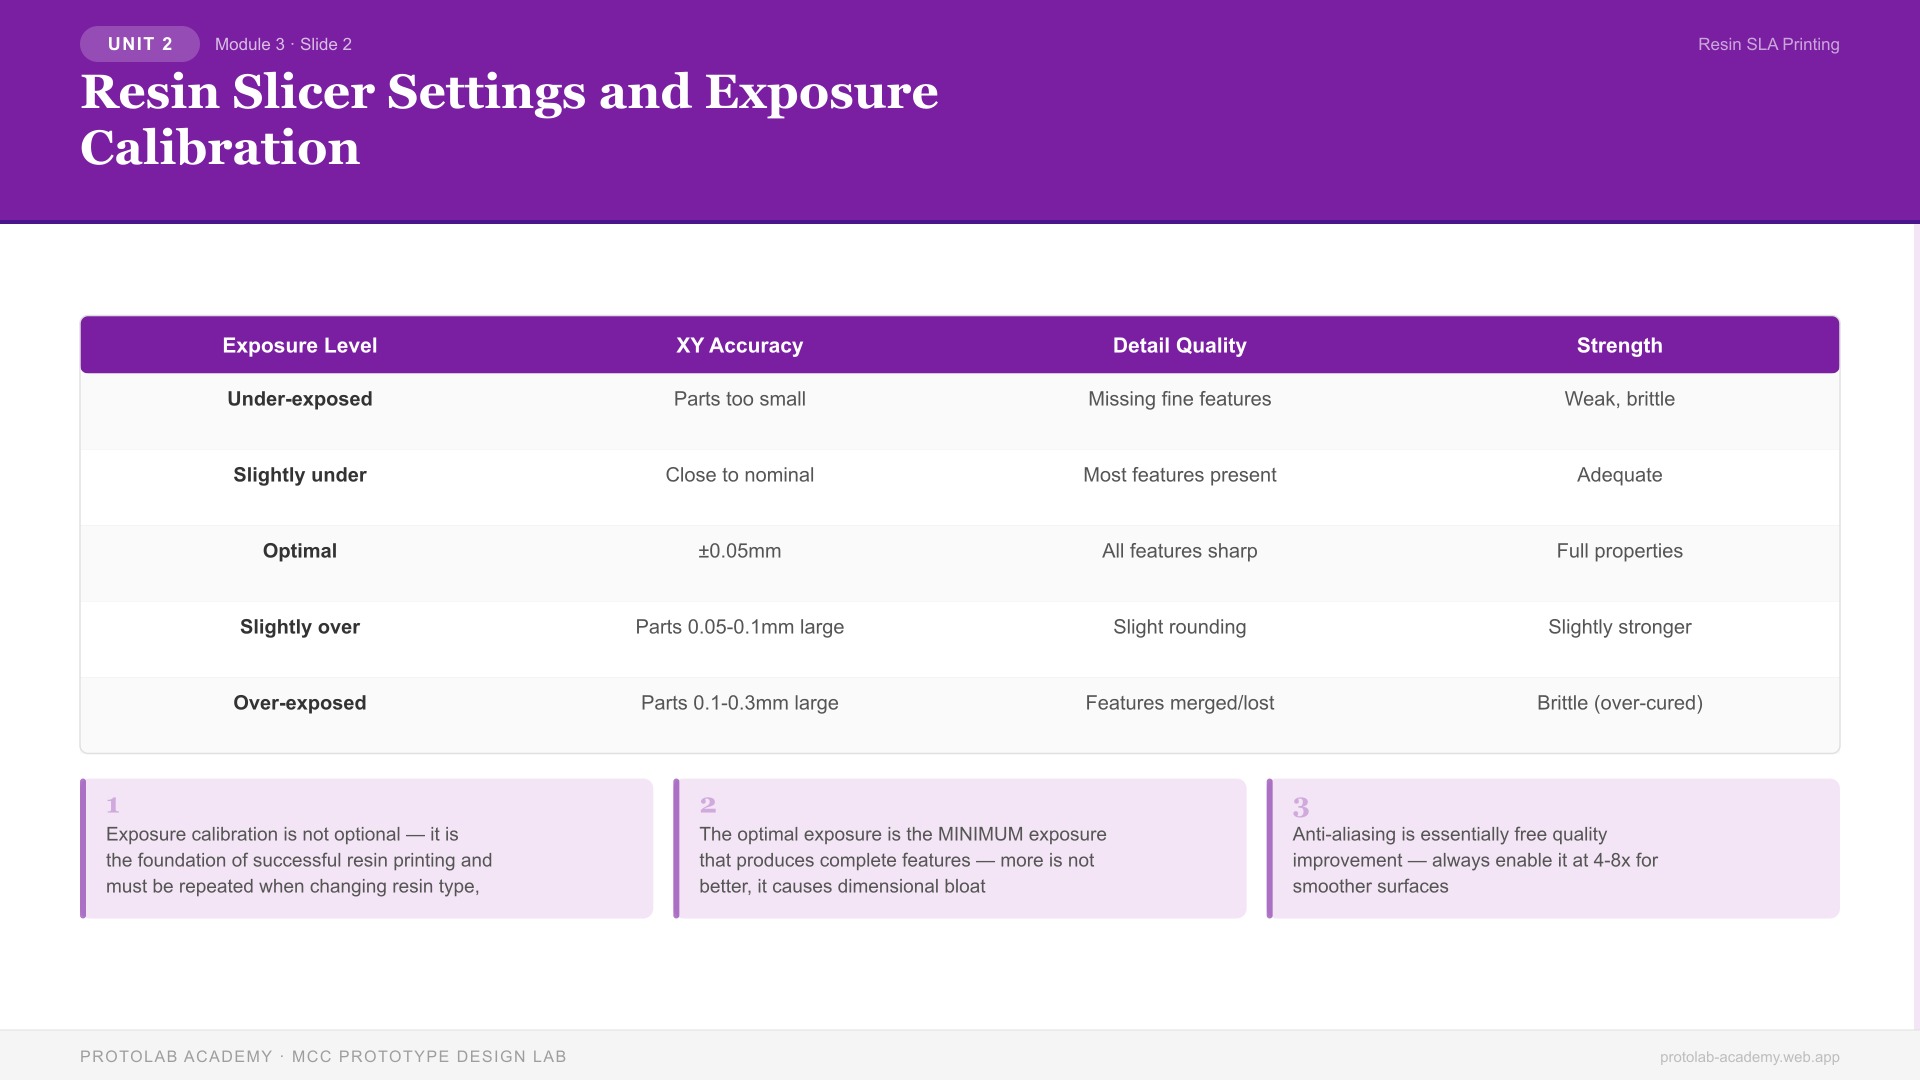The width and height of the screenshot is (1920, 1080).
Task: Click the Brittle (over-cured) strength cell
Action: (1619, 703)
